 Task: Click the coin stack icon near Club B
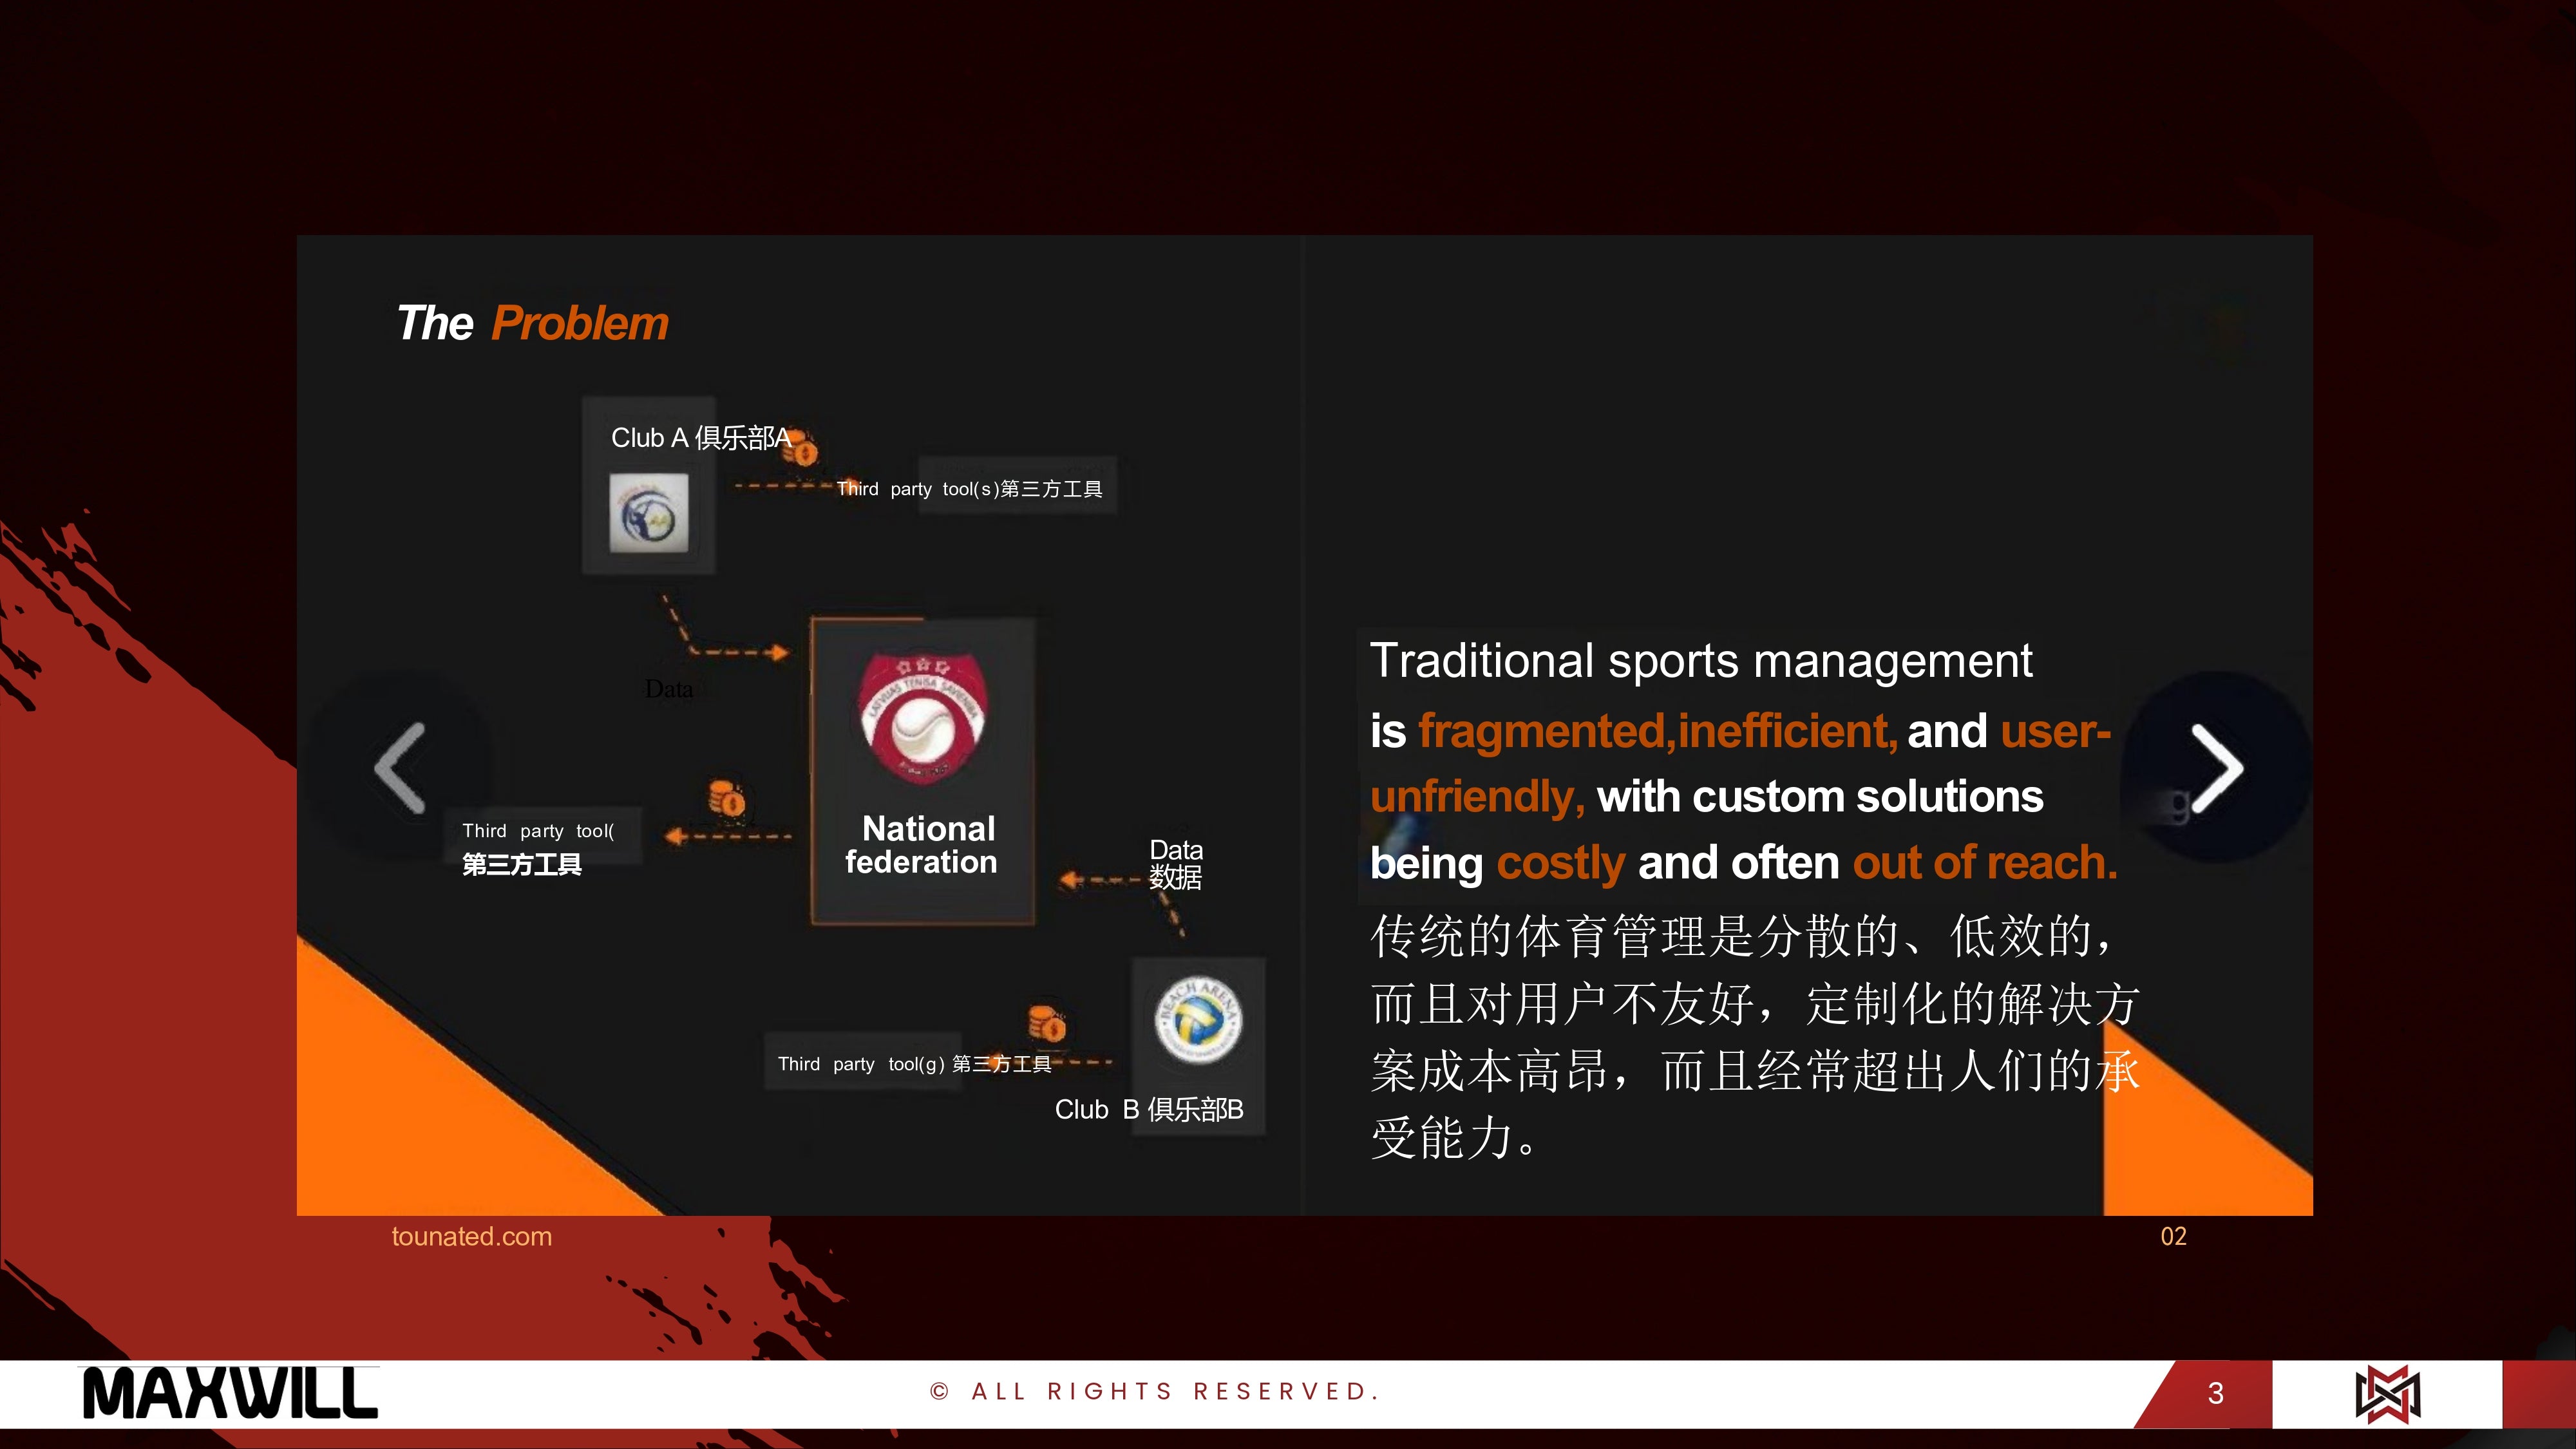[1047, 1024]
